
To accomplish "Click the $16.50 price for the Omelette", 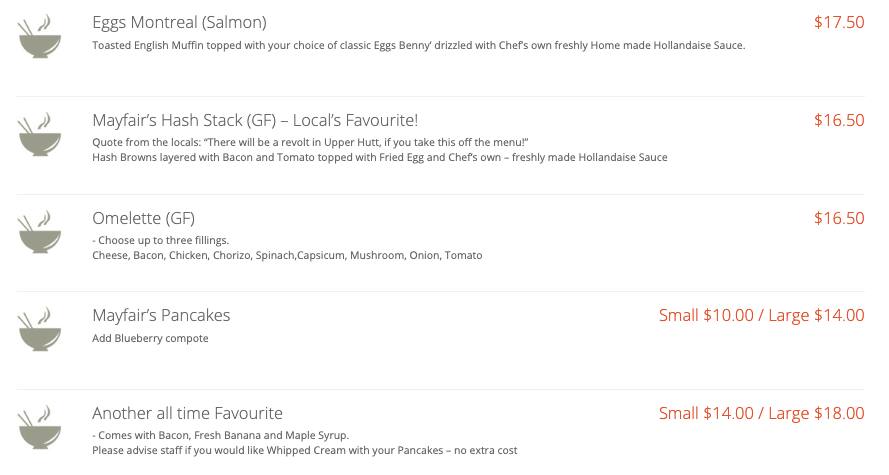I will [x=838, y=218].
